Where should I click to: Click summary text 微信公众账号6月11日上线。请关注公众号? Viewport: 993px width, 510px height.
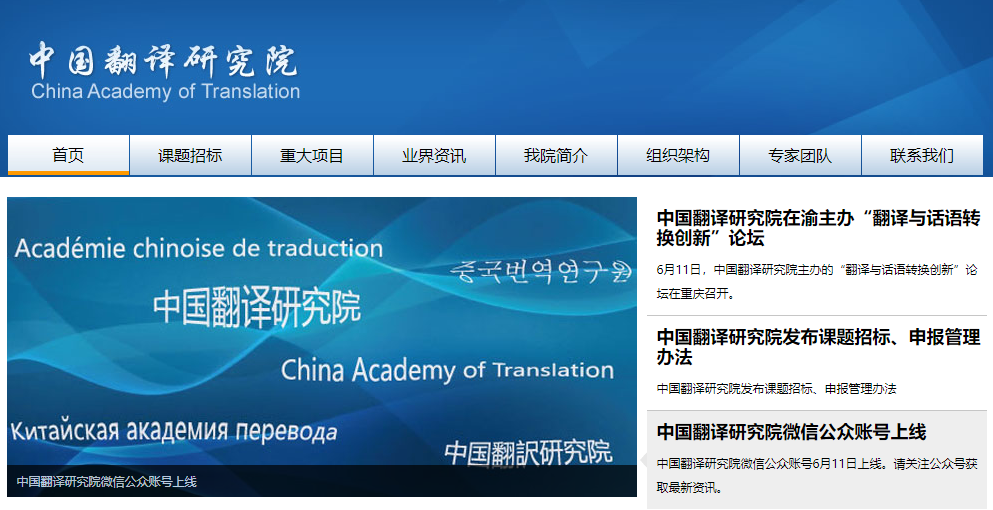[816, 475]
